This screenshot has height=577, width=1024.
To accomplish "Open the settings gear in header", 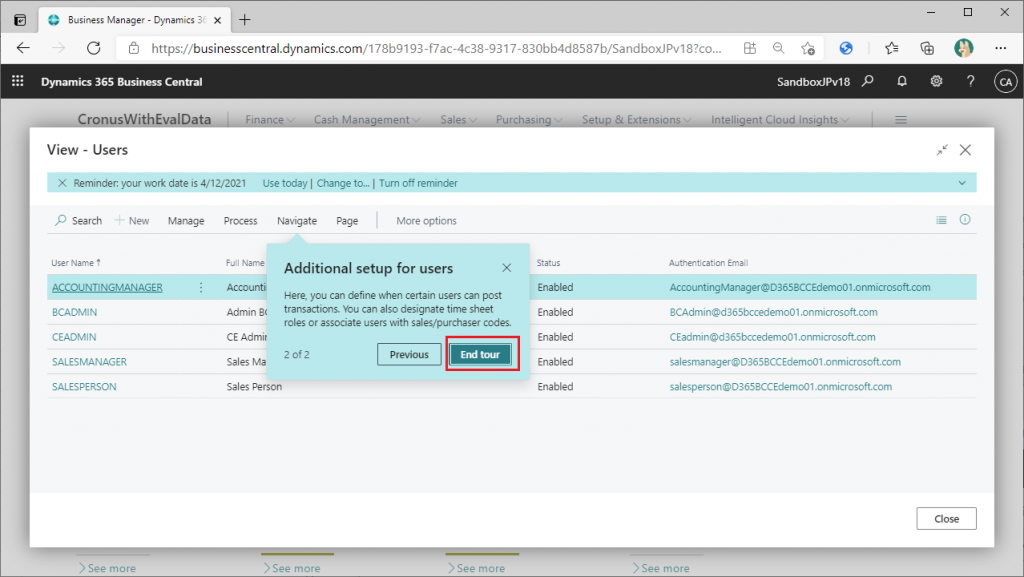I will coord(936,81).
